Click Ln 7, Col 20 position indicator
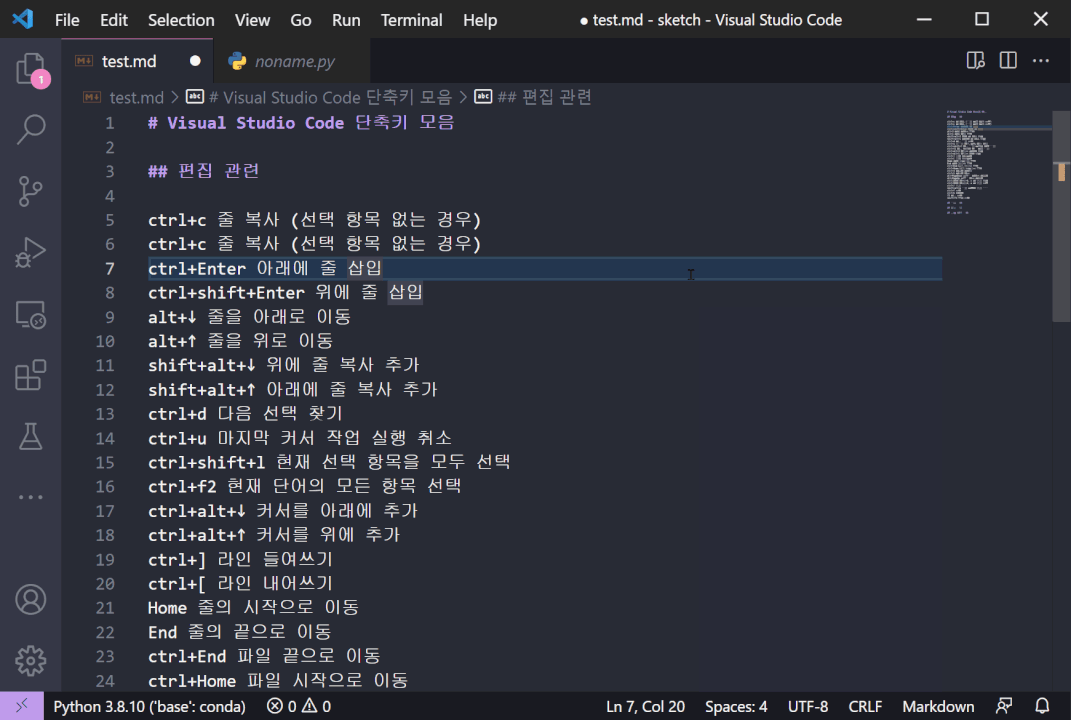The image size is (1071, 720). point(645,706)
